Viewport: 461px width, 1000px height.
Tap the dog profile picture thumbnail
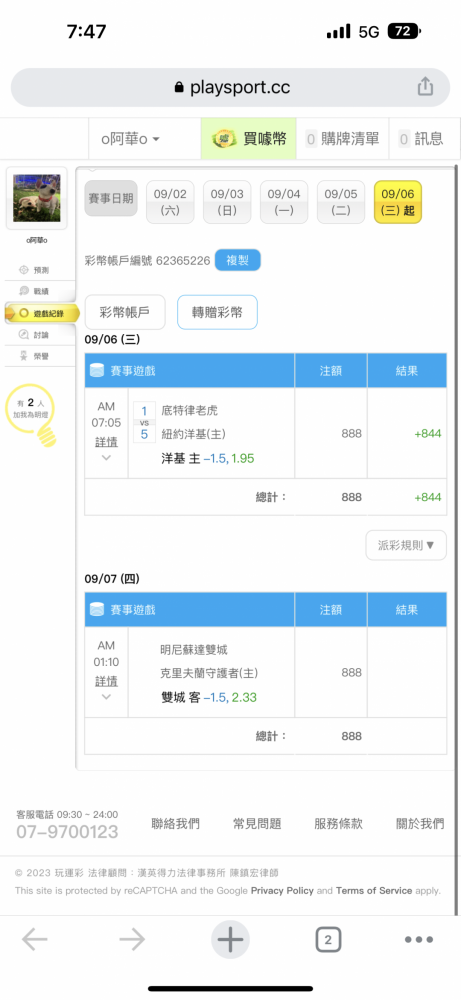[x=36, y=198]
